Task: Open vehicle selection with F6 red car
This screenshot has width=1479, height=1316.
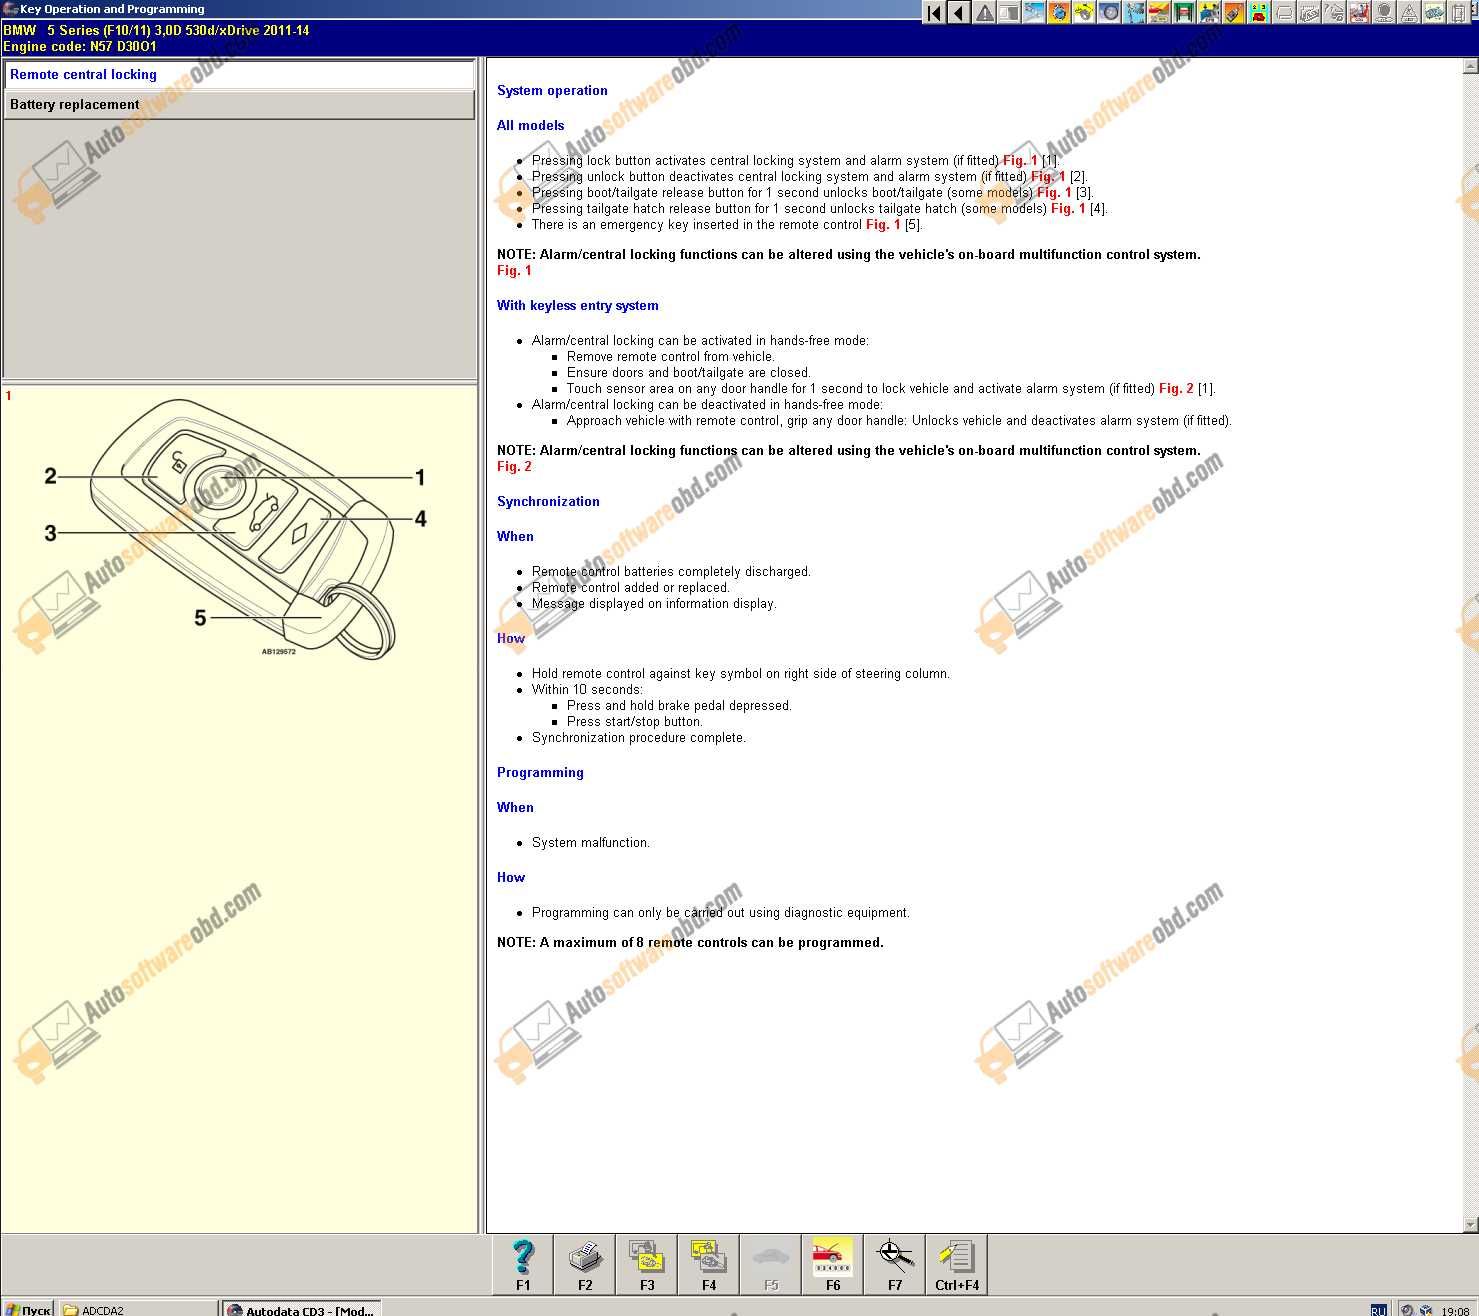Action: click(833, 1265)
